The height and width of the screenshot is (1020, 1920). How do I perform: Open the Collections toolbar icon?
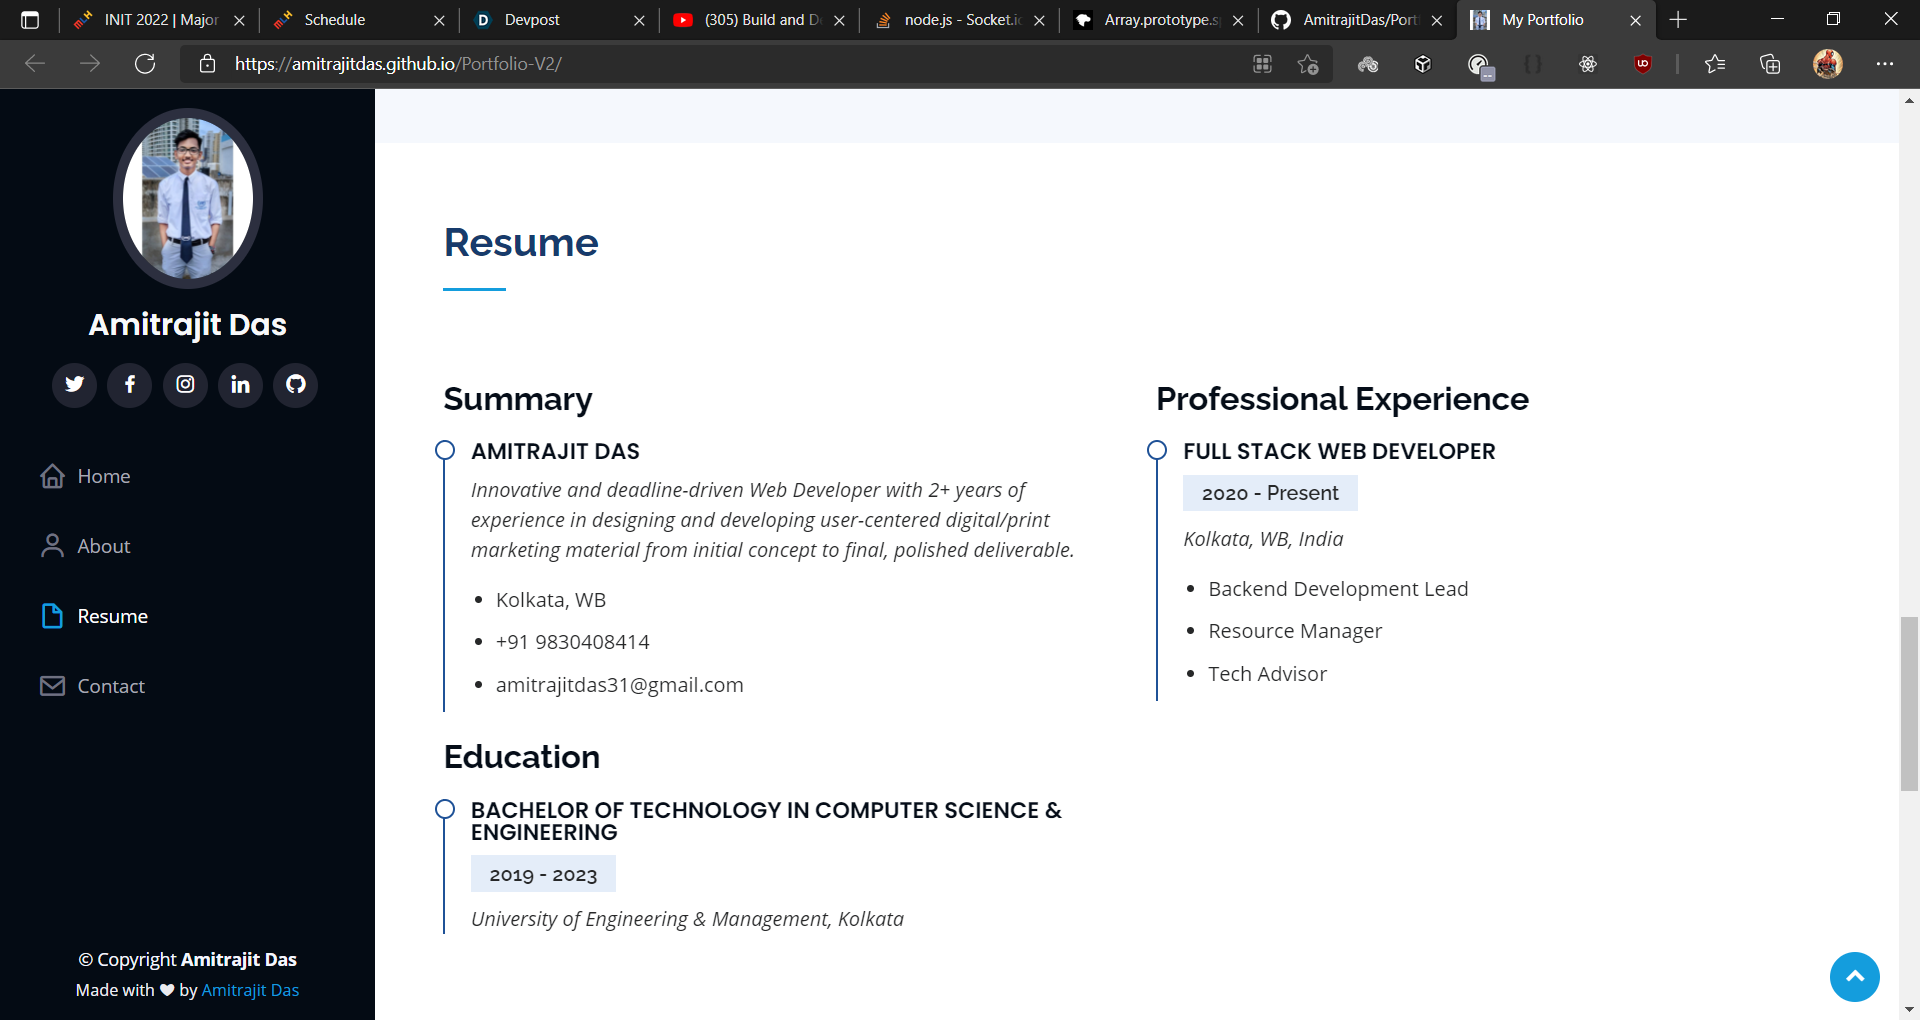click(1770, 64)
